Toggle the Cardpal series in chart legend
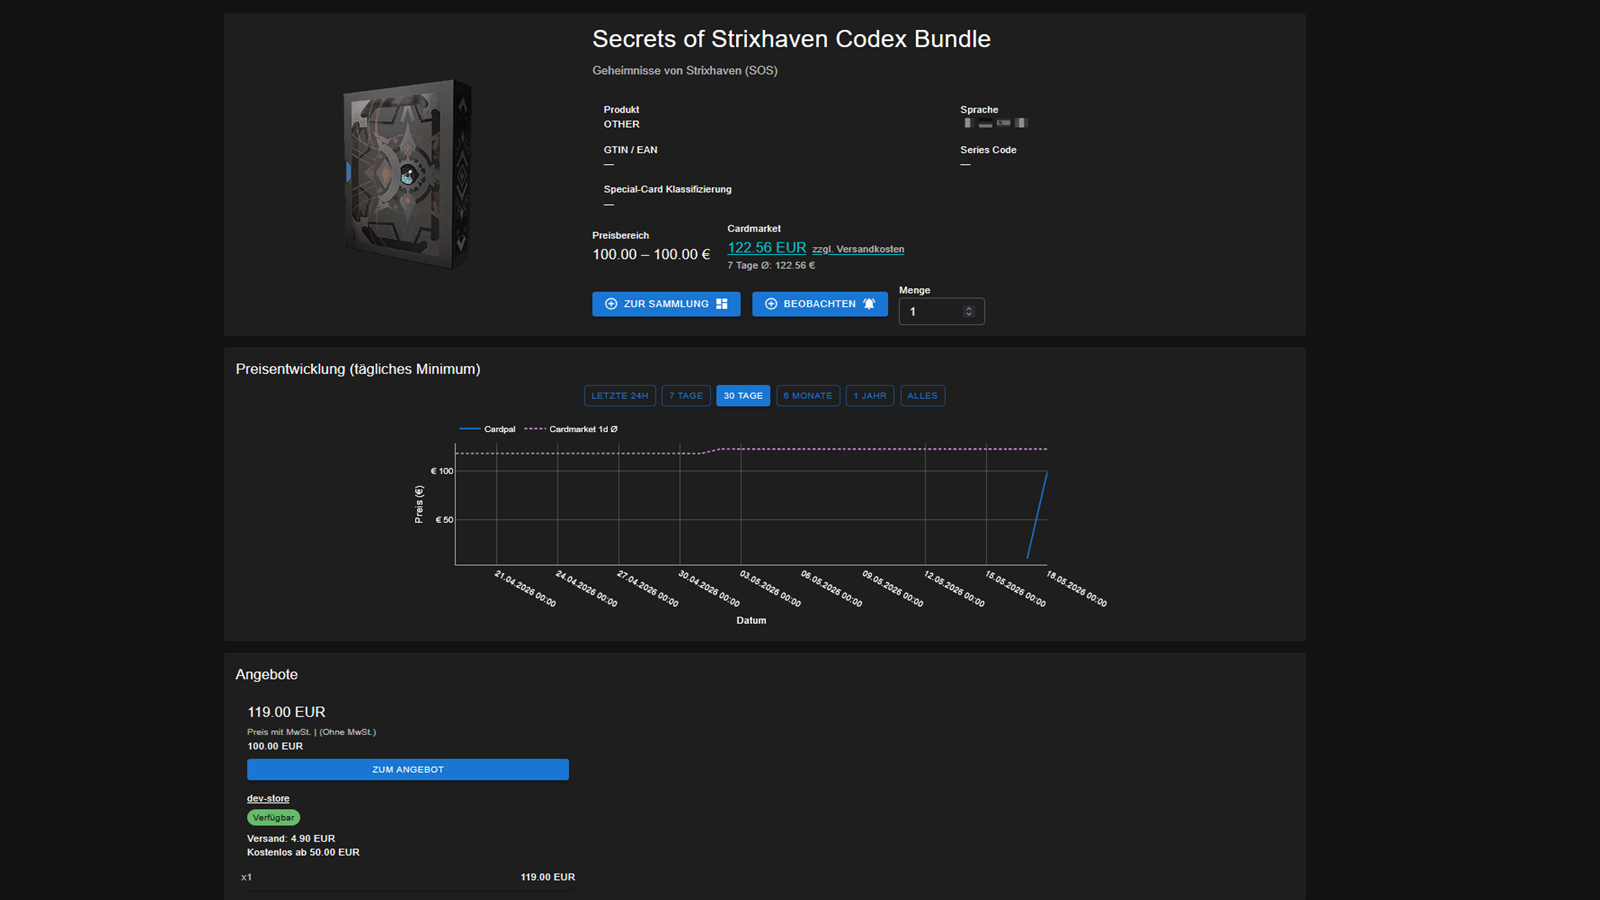The image size is (1600, 900). click(x=487, y=429)
